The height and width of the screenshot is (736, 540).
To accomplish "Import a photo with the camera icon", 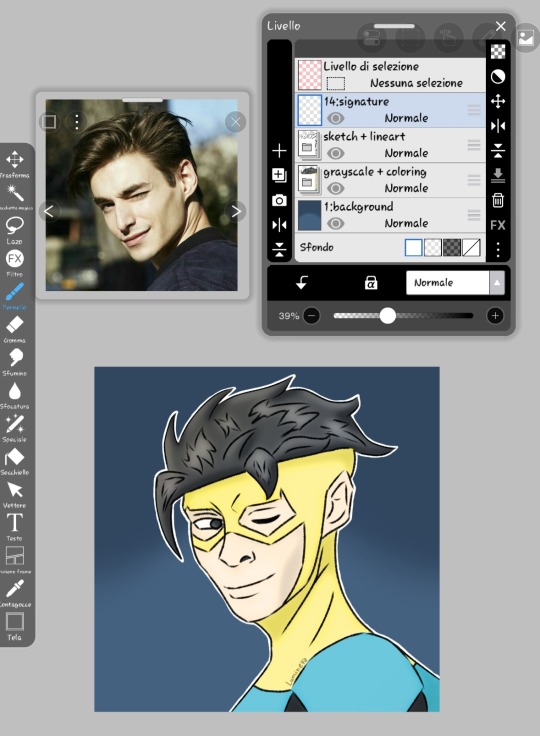I will click(279, 200).
